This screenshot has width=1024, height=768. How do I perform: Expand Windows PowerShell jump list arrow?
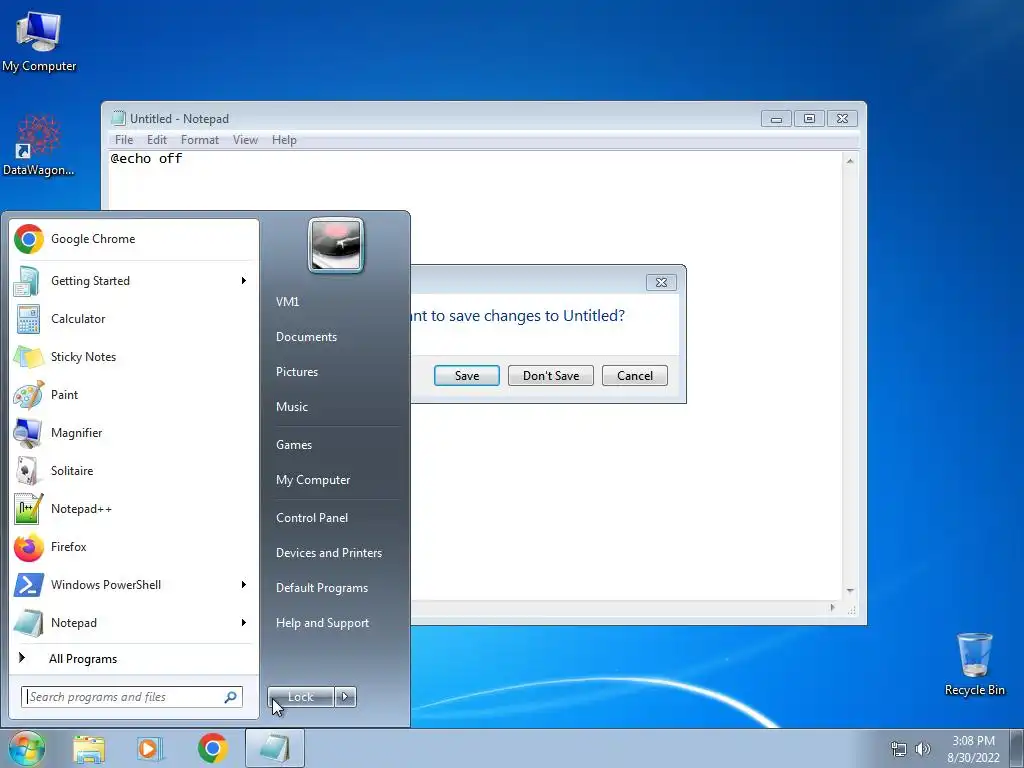click(x=244, y=584)
